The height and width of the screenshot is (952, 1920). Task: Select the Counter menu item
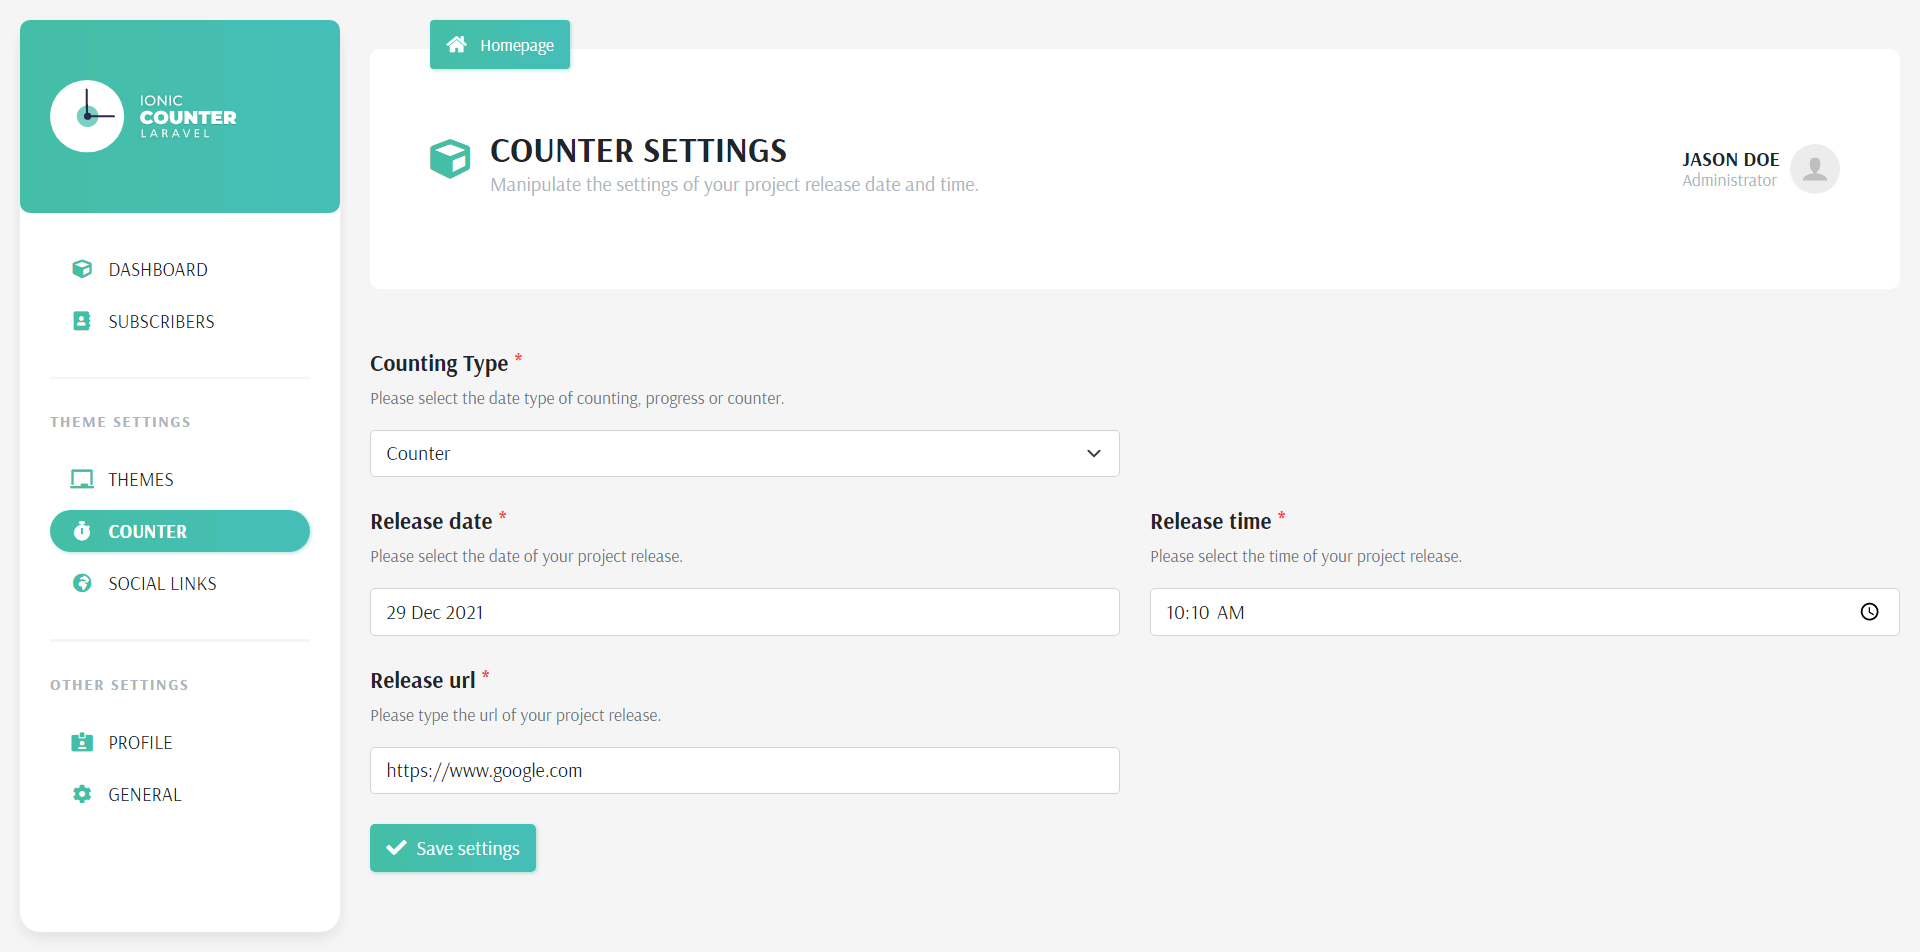point(180,531)
